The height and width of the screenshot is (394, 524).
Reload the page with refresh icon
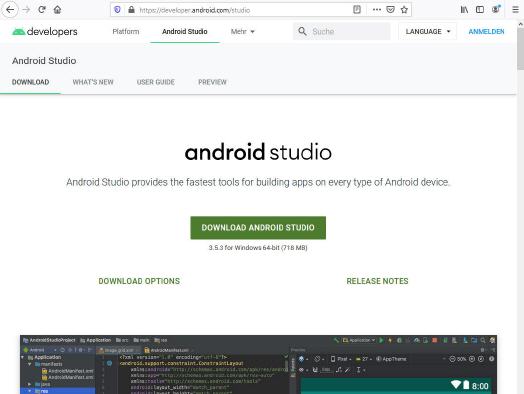42,10
